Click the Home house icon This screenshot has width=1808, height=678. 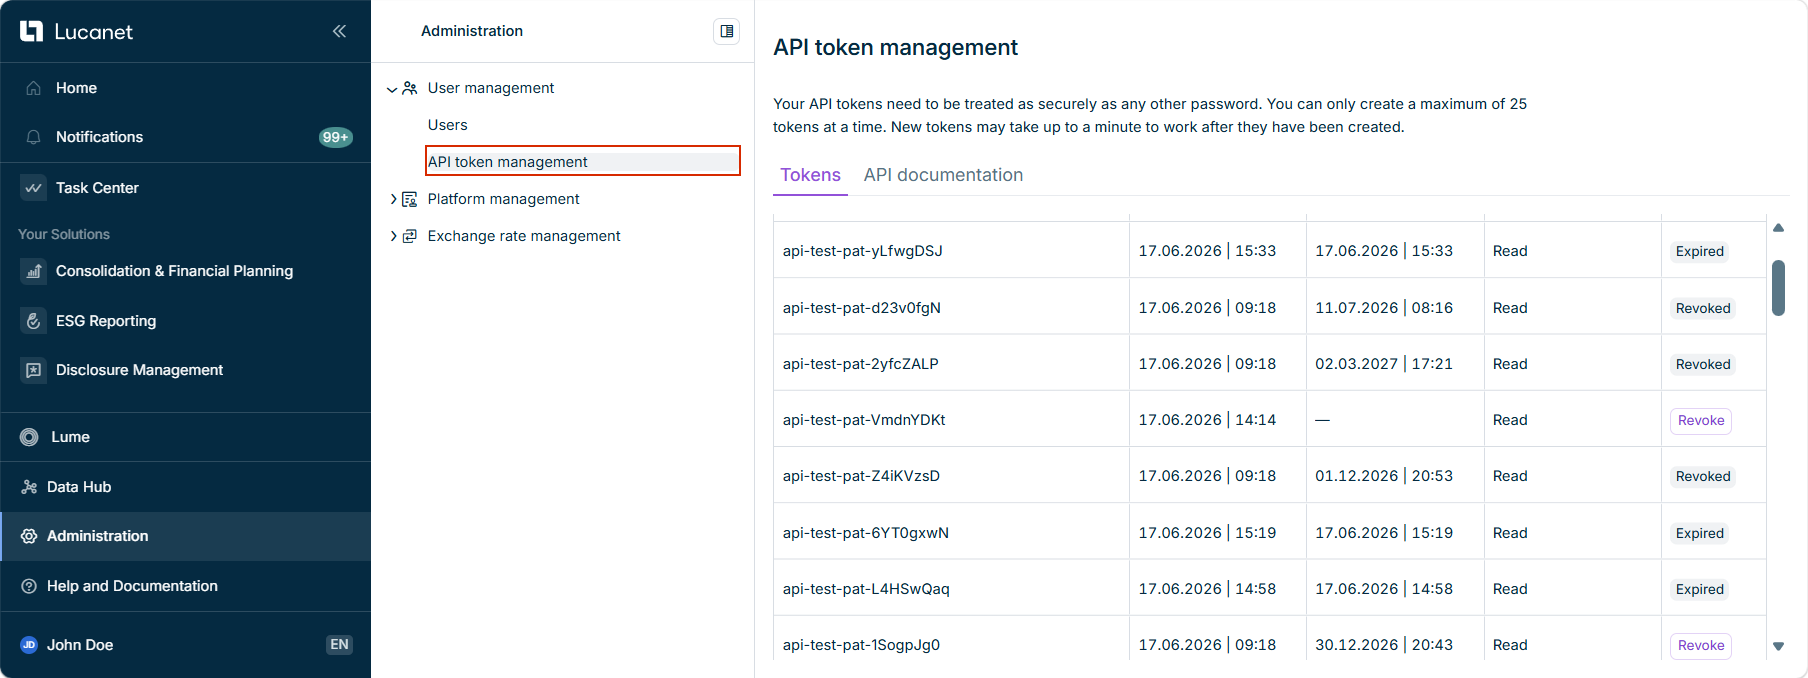coord(33,88)
